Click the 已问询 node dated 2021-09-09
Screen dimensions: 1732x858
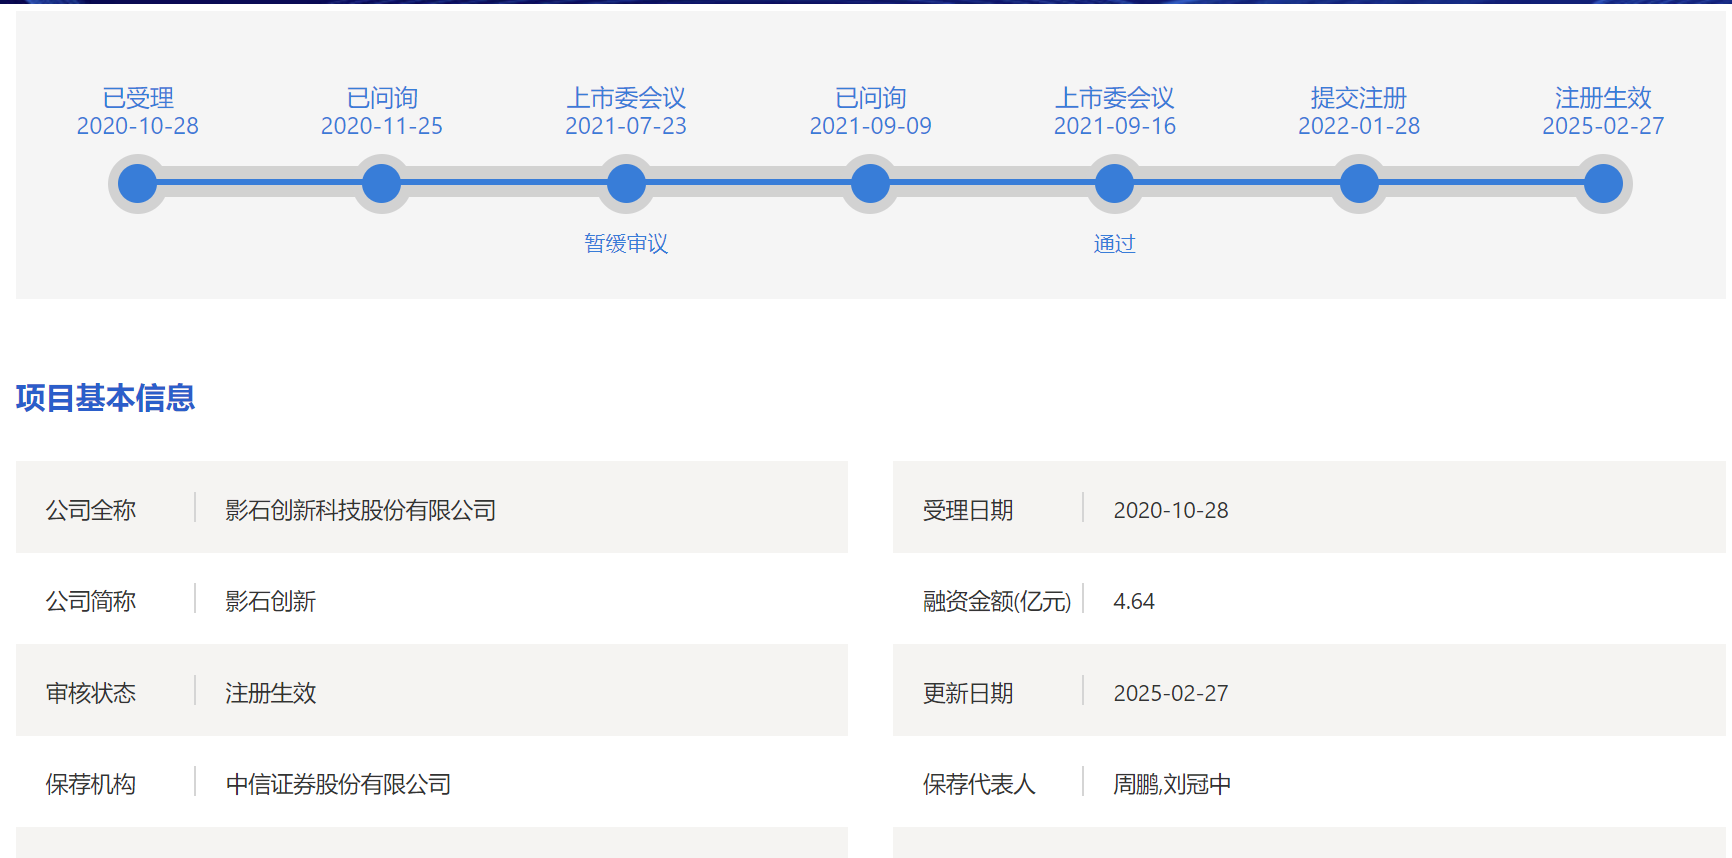[x=870, y=184]
